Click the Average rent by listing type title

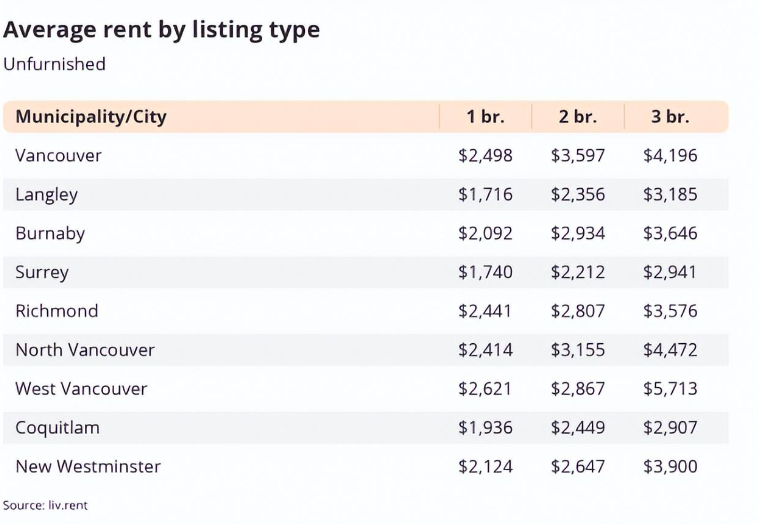pos(162,30)
